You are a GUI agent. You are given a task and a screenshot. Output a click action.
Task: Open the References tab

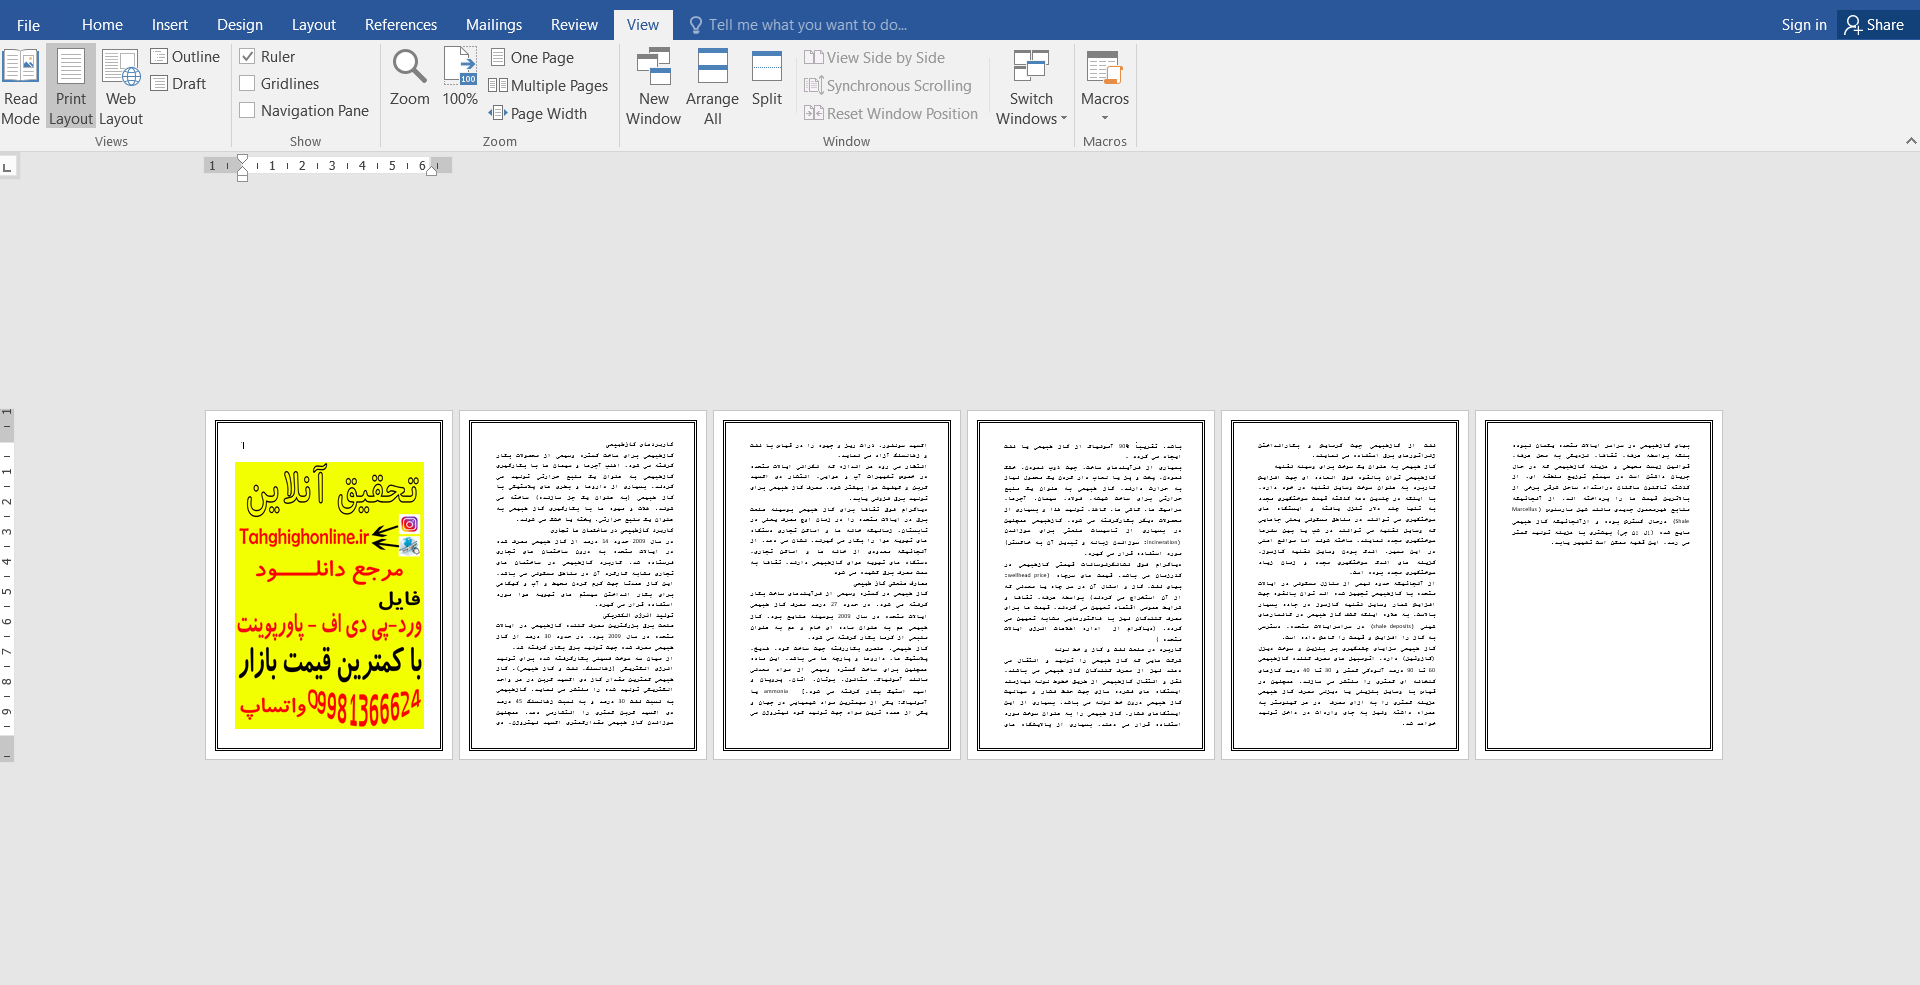pos(401,24)
